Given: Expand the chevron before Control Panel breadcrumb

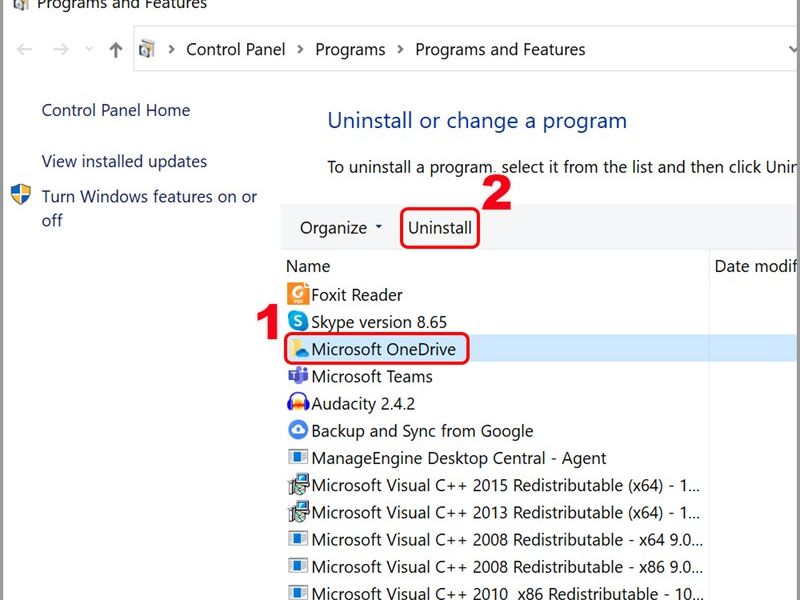Looking at the screenshot, I should pos(171,49).
